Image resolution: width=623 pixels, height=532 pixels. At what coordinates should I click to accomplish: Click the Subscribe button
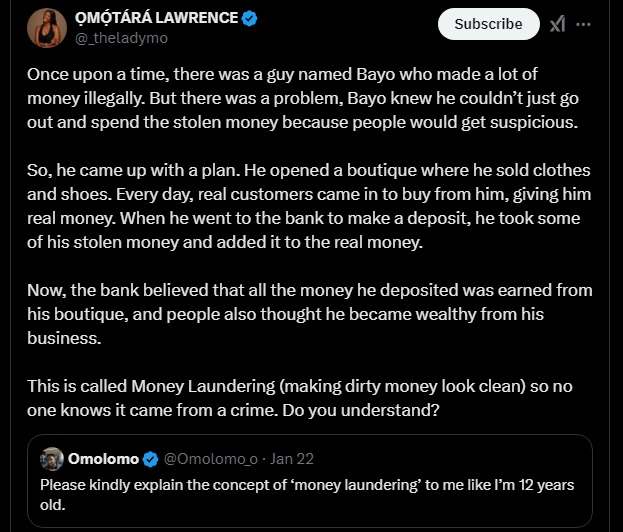[488, 23]
